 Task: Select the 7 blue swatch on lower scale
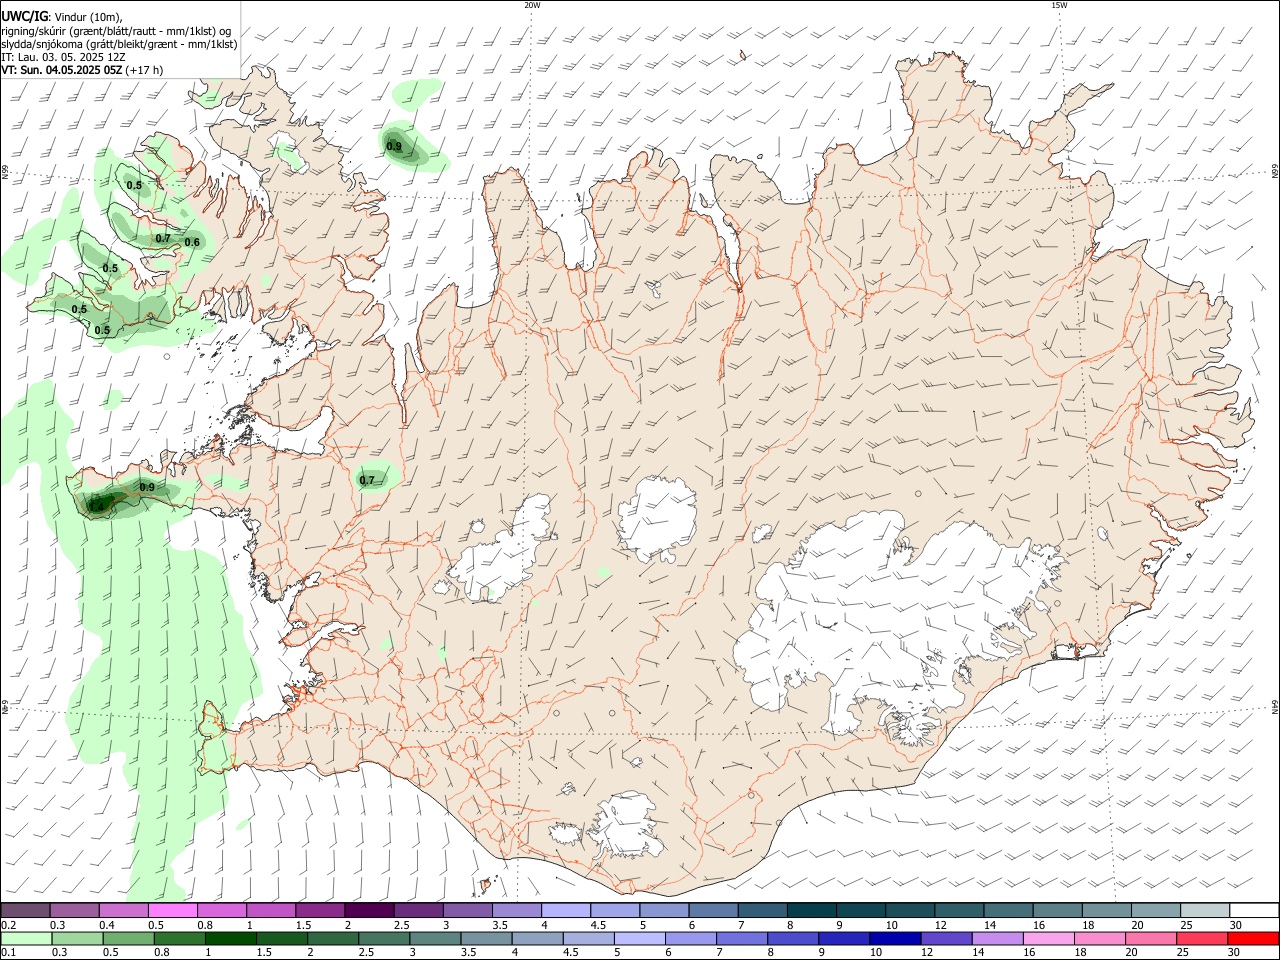pos(741,938)
